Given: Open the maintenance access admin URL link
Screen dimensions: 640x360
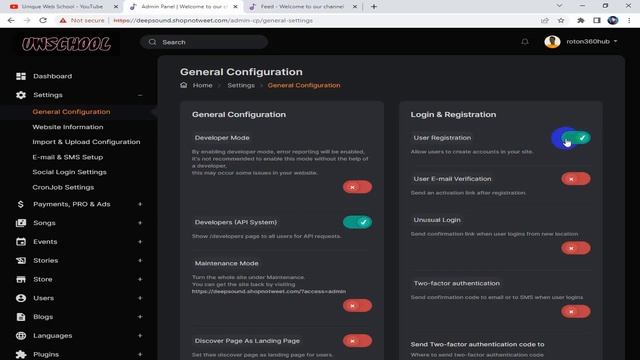Looking at the screenshot, I should tap(269, 291).
